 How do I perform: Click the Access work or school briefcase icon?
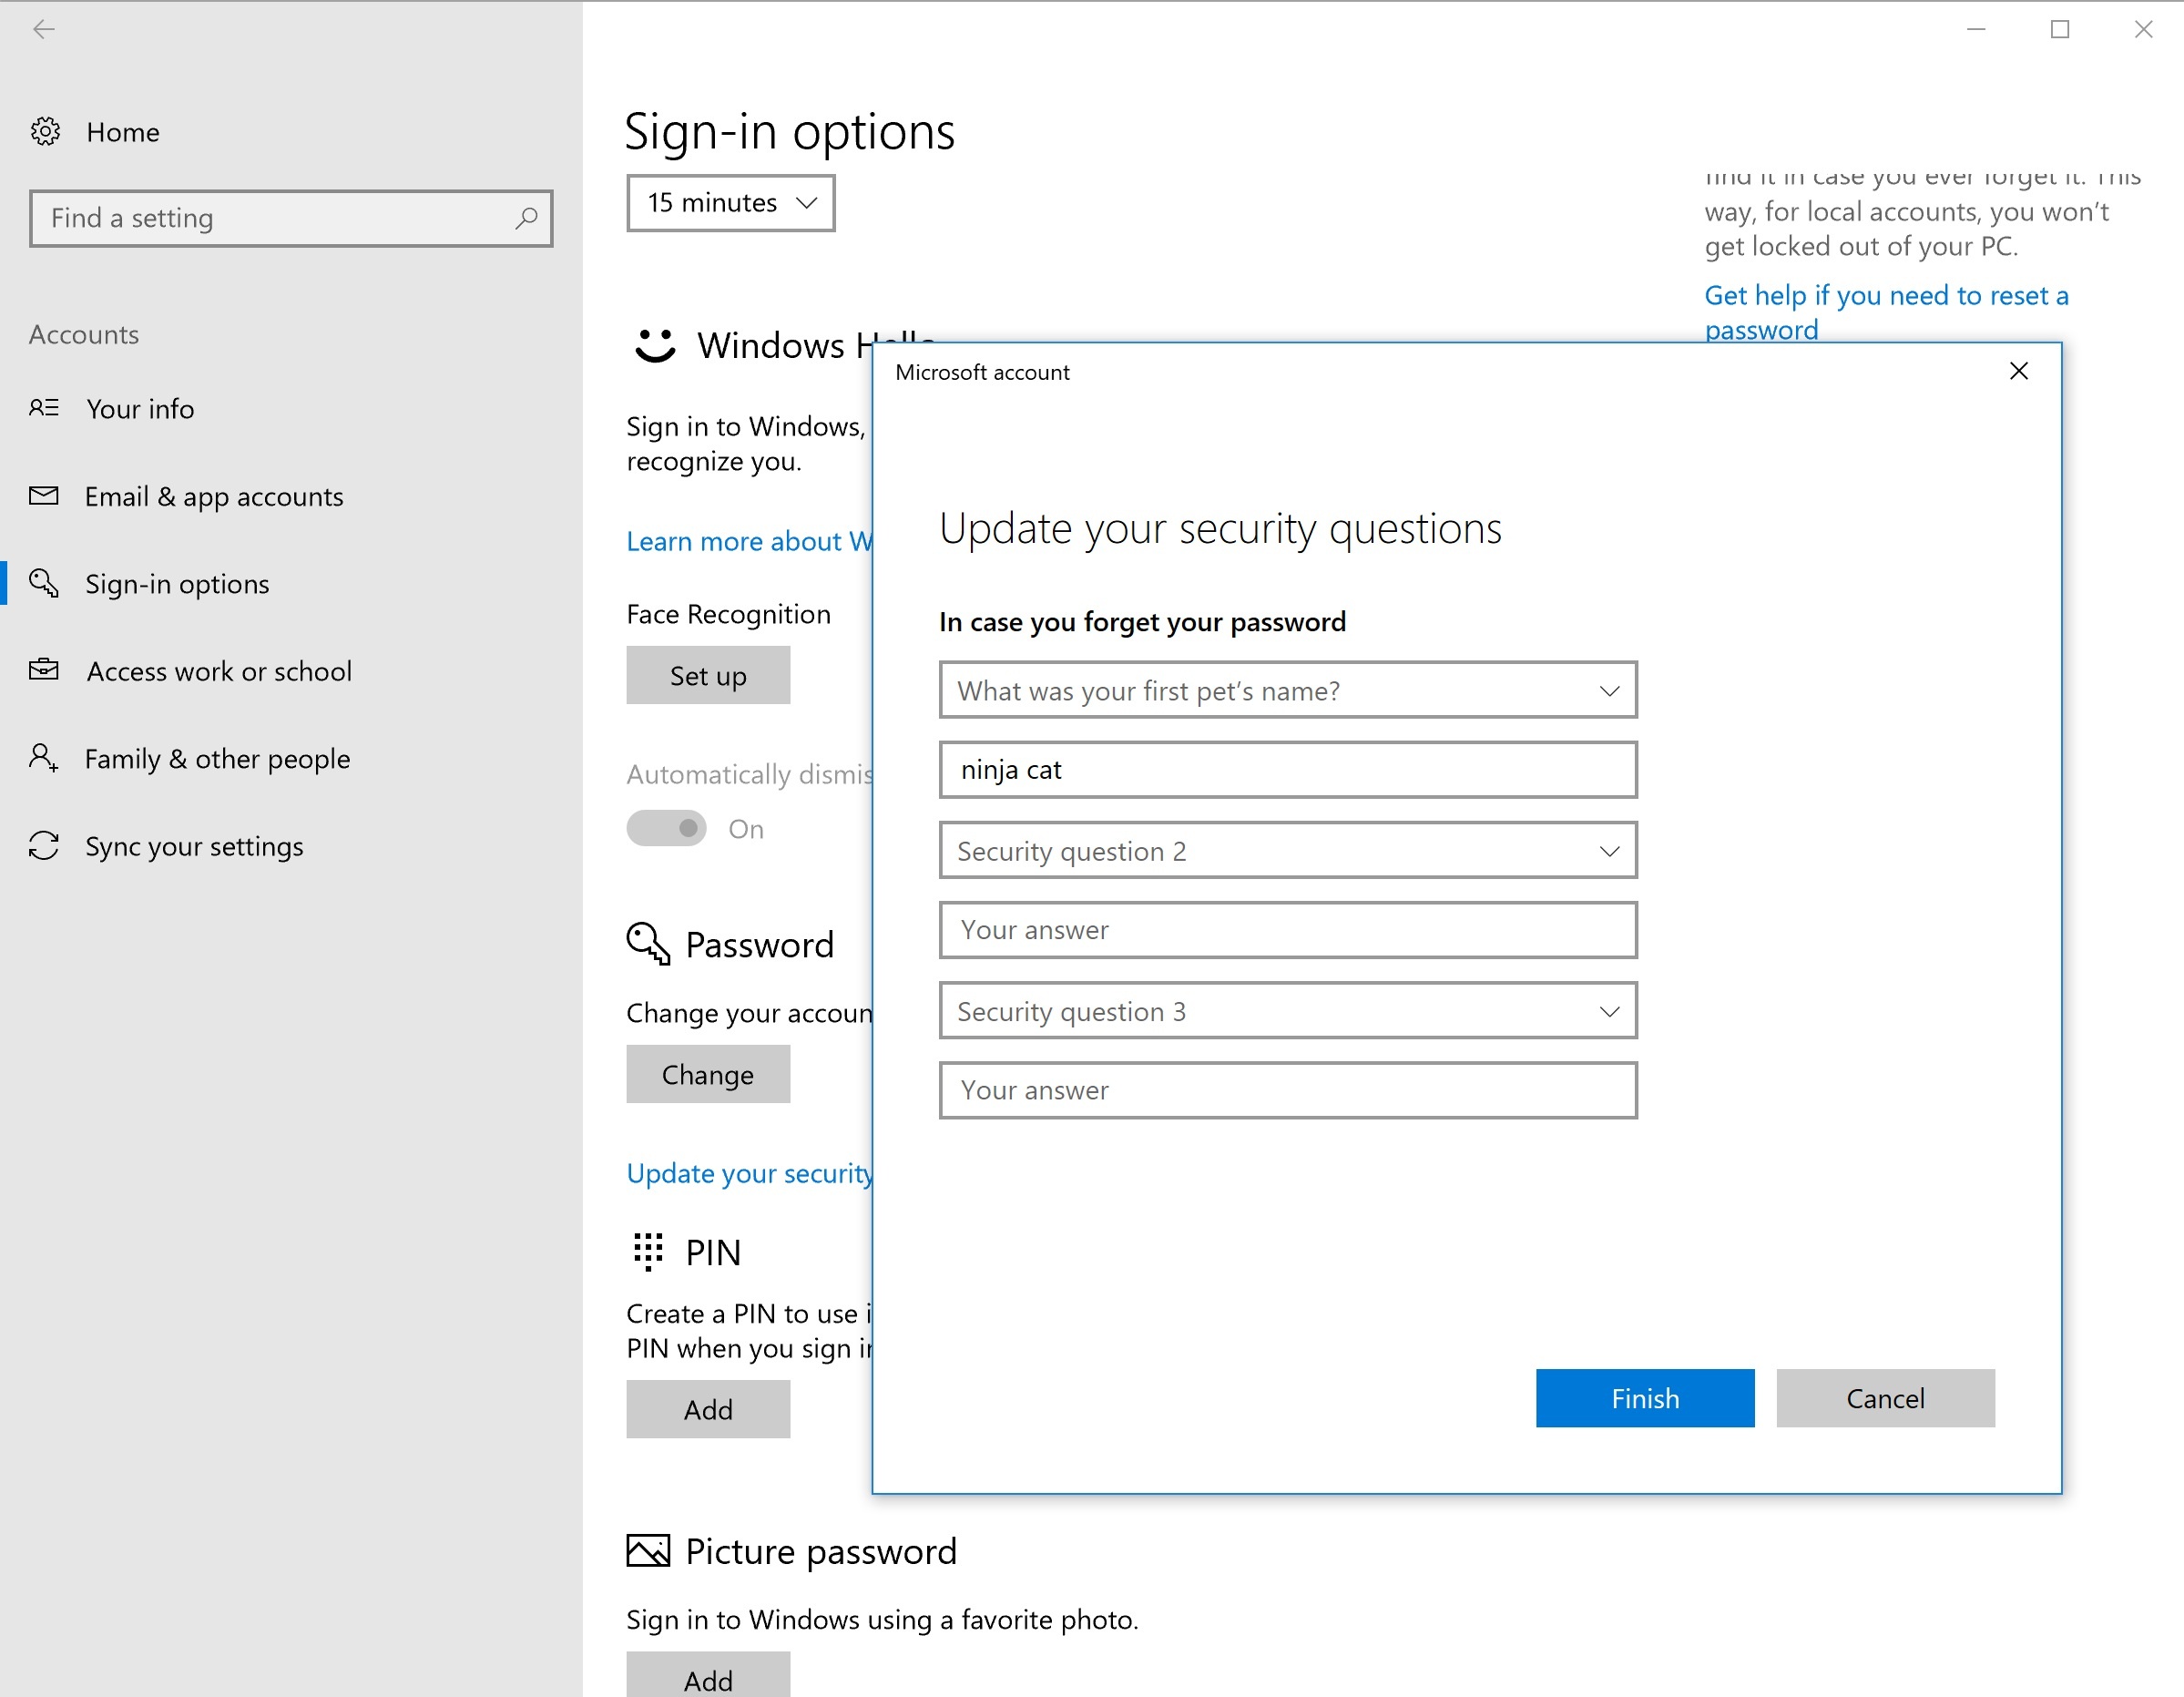(x=44, y=670)
